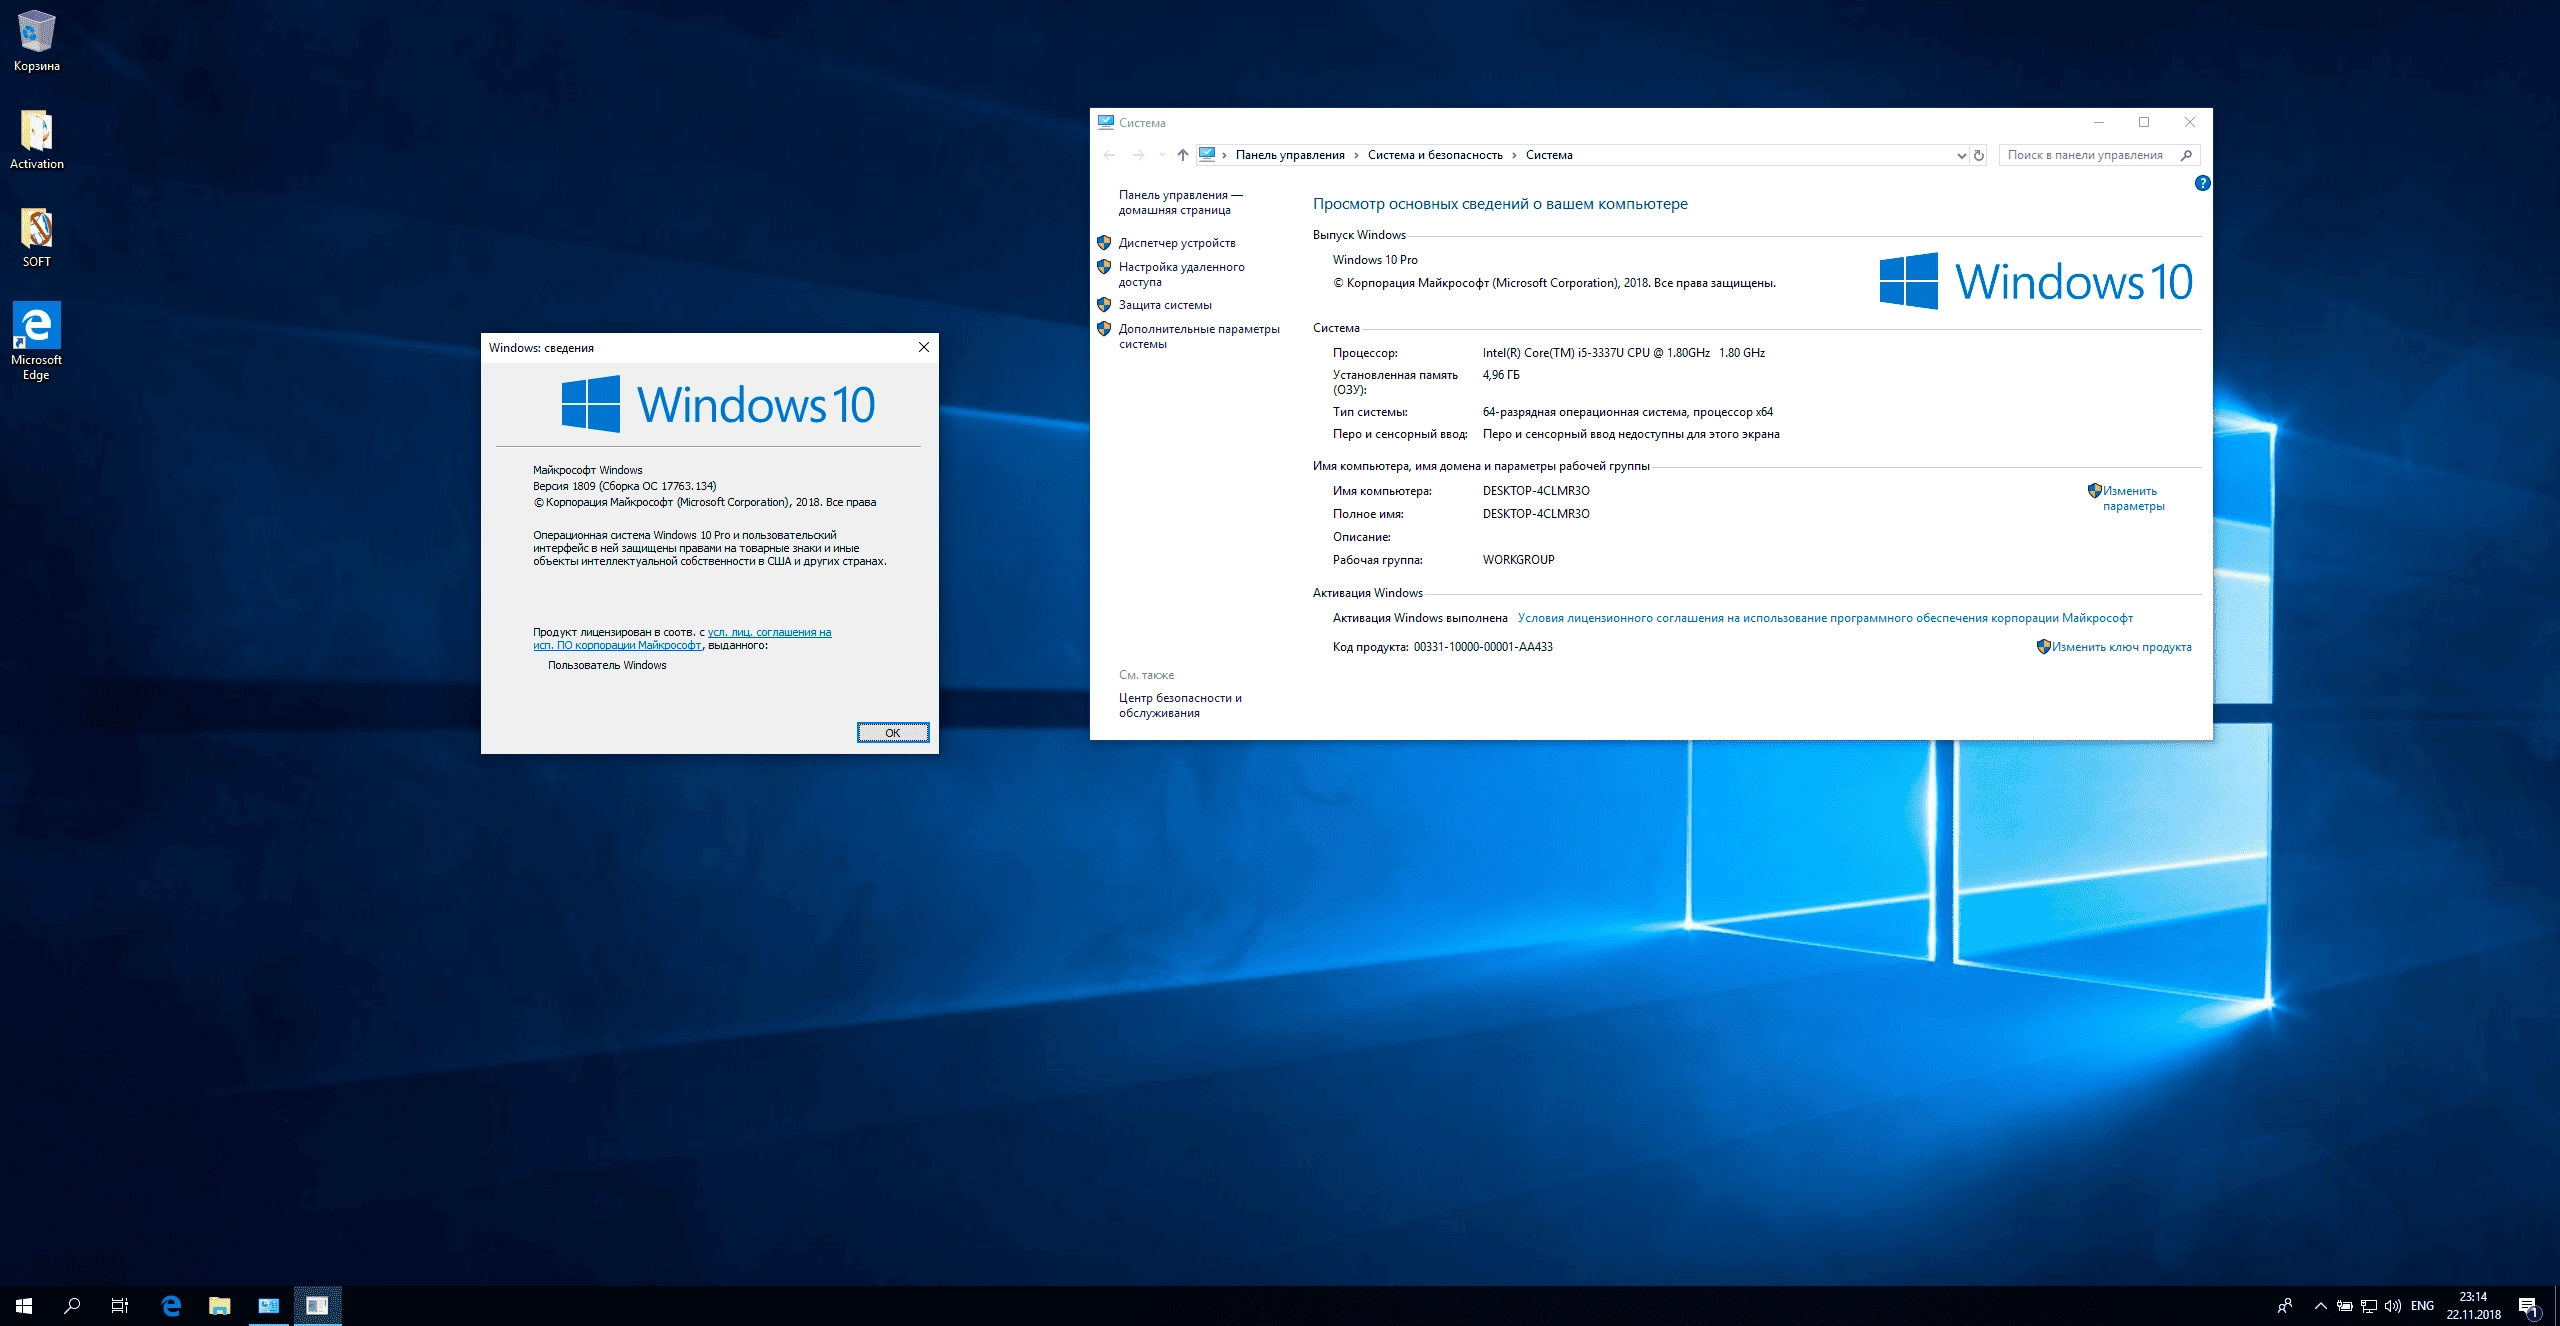Select the Activation folder on desktop
The width and height of the screenshot is (2560, 1326).
coord(36,139)
